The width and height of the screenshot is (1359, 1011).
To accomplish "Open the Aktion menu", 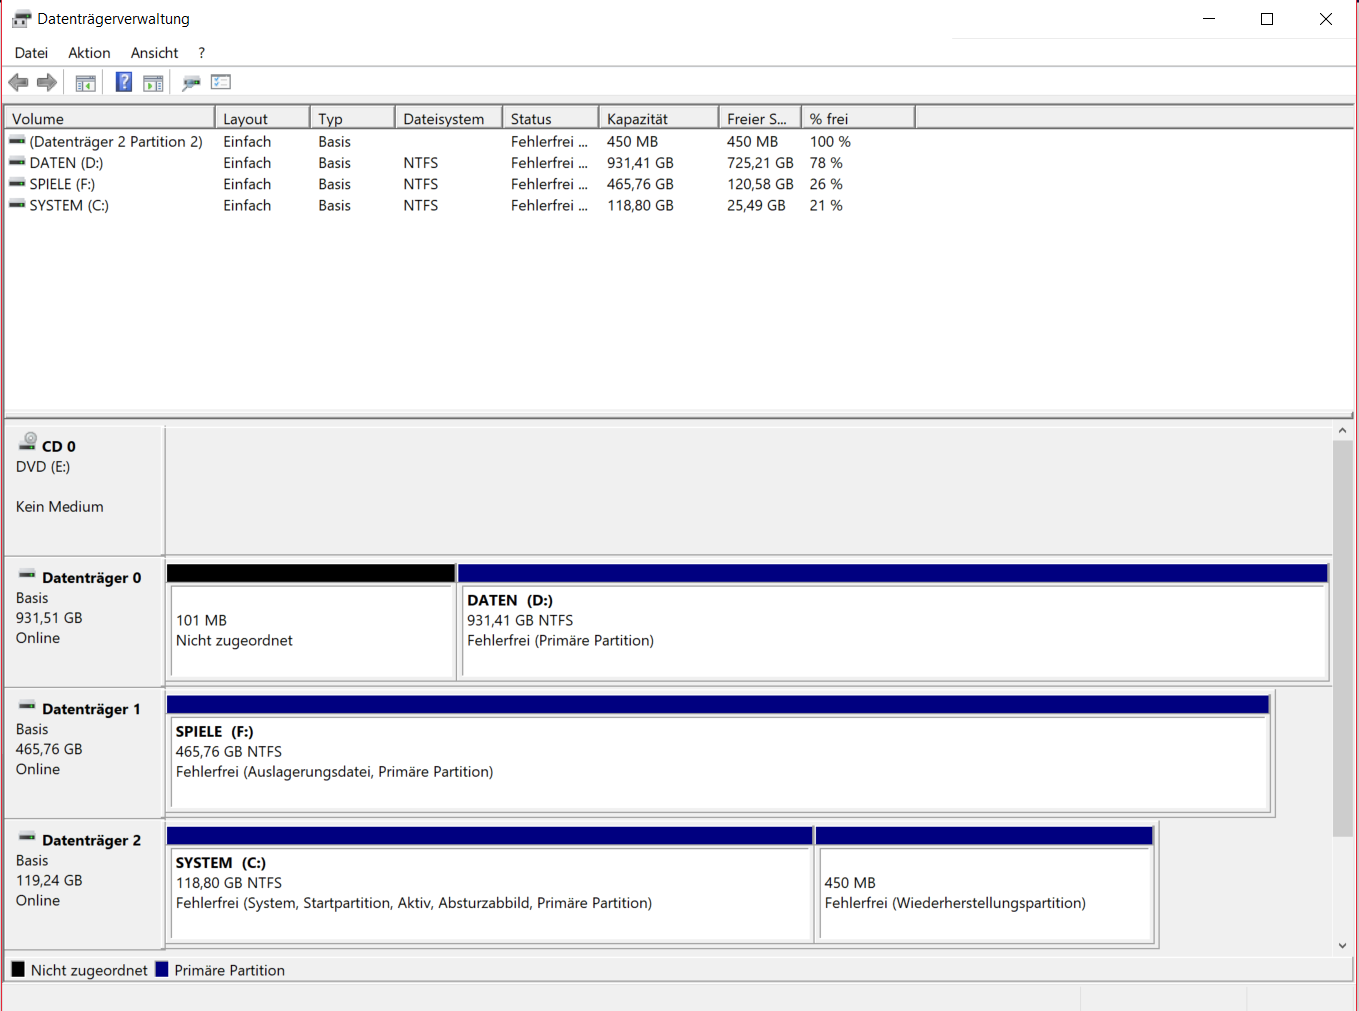I will 89,53.
